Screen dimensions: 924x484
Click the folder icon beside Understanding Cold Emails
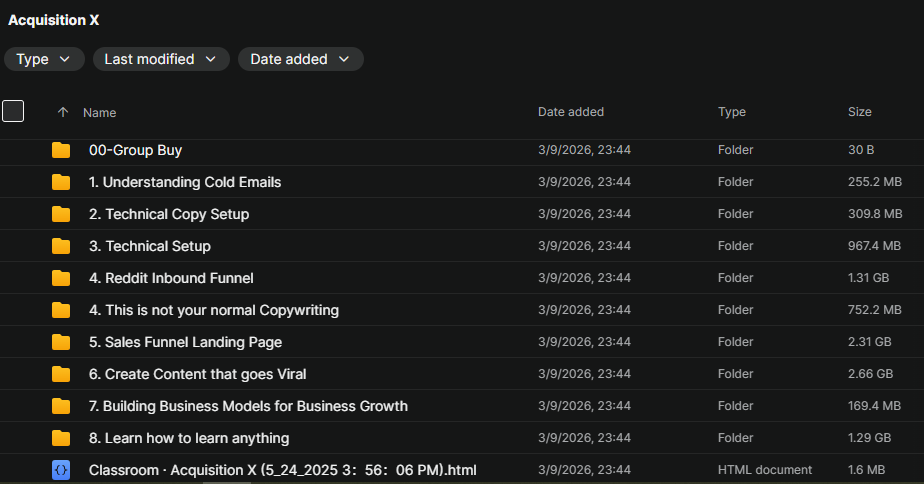point(61,182)
